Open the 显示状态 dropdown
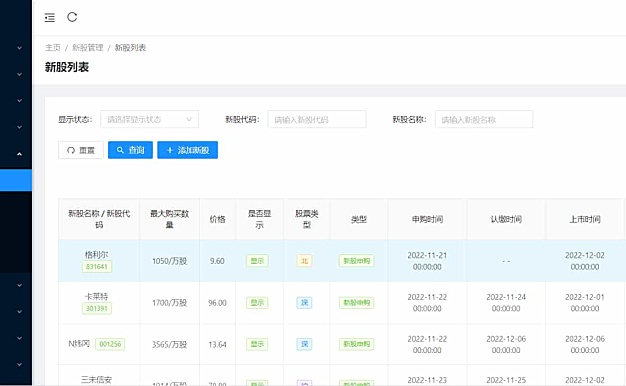The height and width of the screenshot is (386, 626). [149, 119]
